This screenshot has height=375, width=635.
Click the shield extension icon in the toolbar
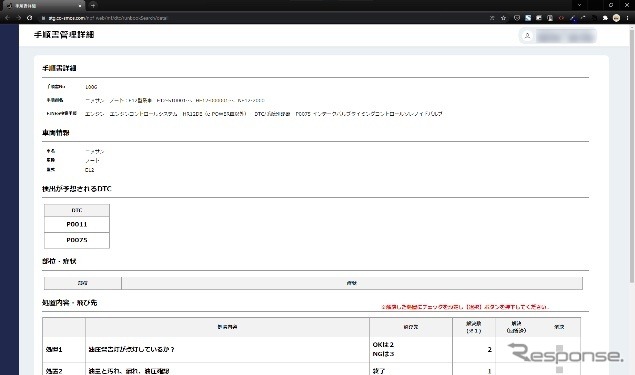517,18
